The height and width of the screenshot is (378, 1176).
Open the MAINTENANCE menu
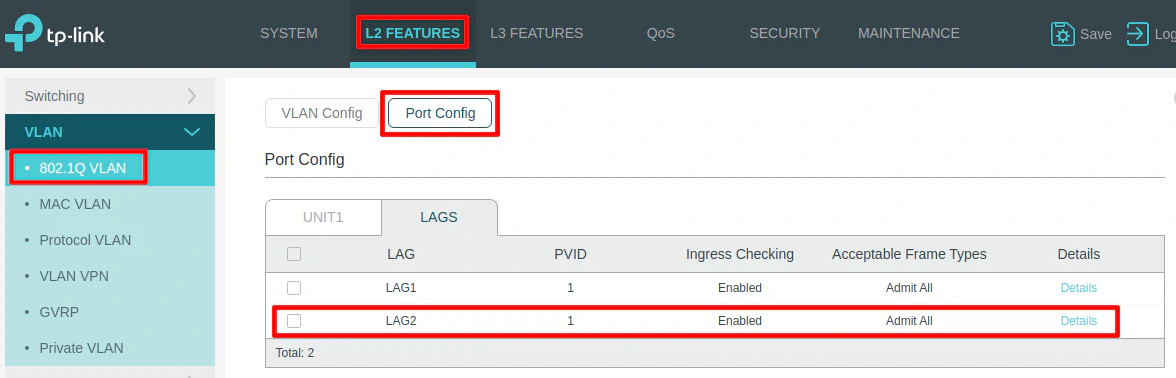point(909,34)
